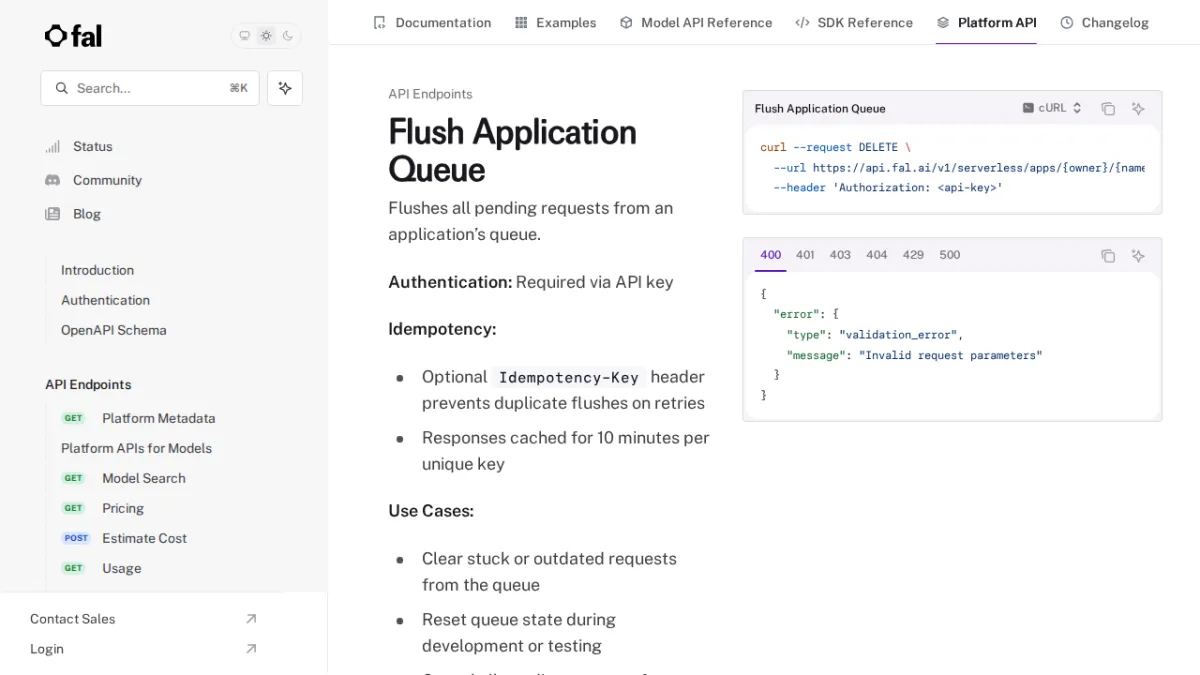Viewport: 1200px width, 675px height.
Task: Click the Community Discord icon
Action: click(53, 180)
